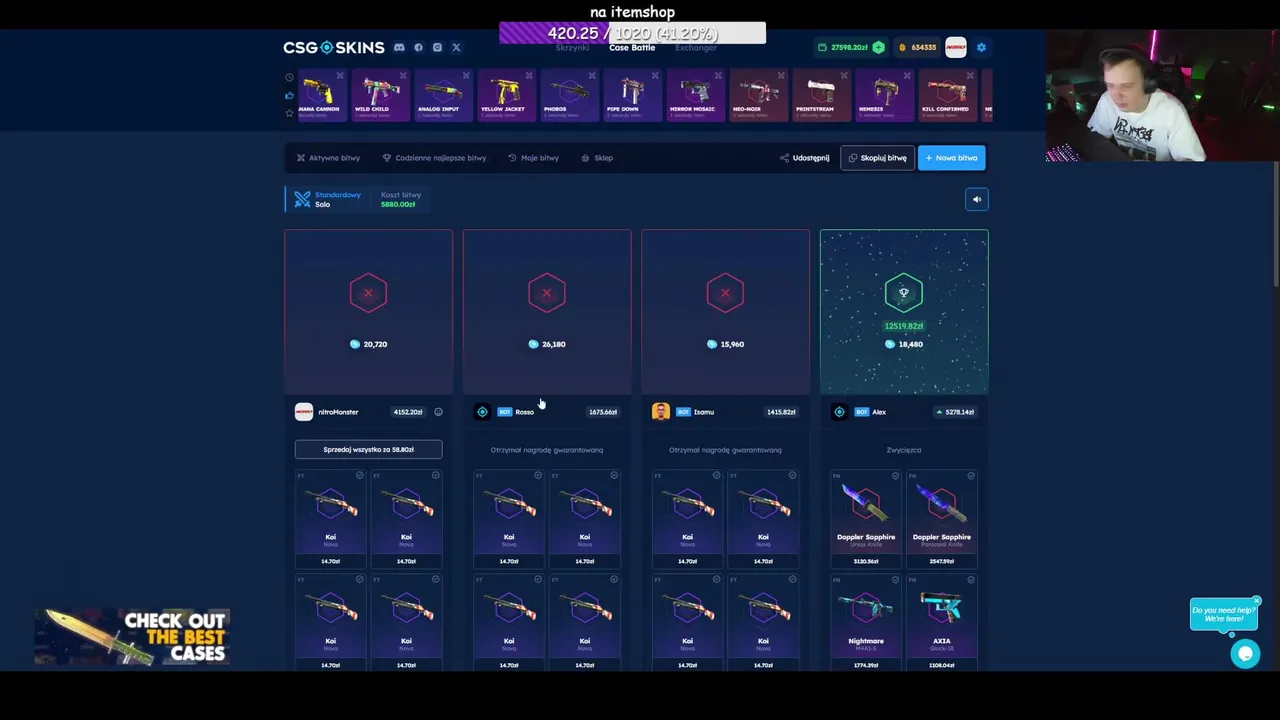
Task: Toggle check circle on Paracord Knife Doppler Sapphire
Action: click(x=971, y=476)
